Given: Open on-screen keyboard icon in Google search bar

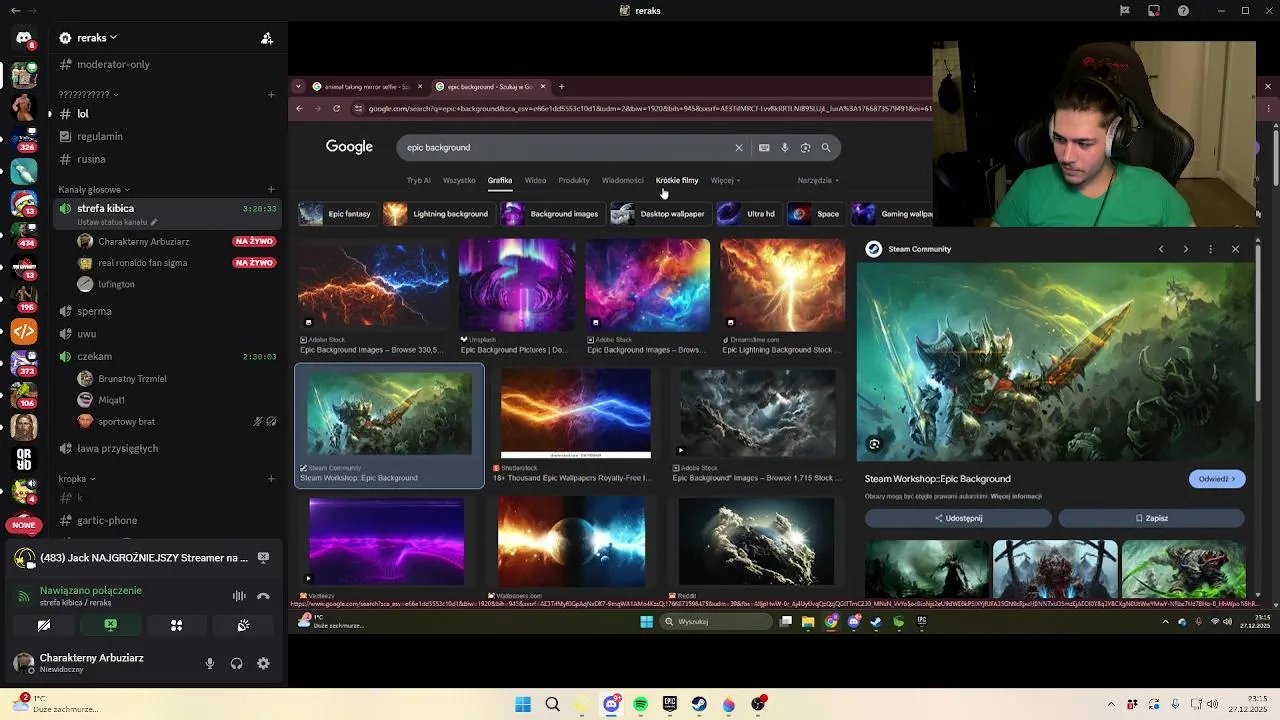Looking at the screenshot, I should (x=764, y=148).
